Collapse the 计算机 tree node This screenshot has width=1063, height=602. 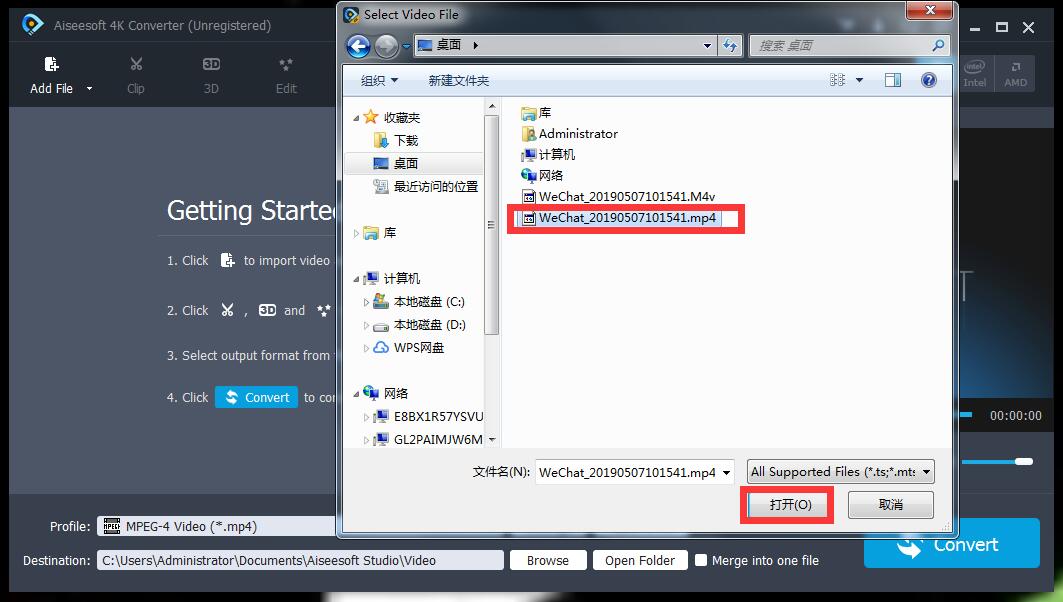click(357, 279)
